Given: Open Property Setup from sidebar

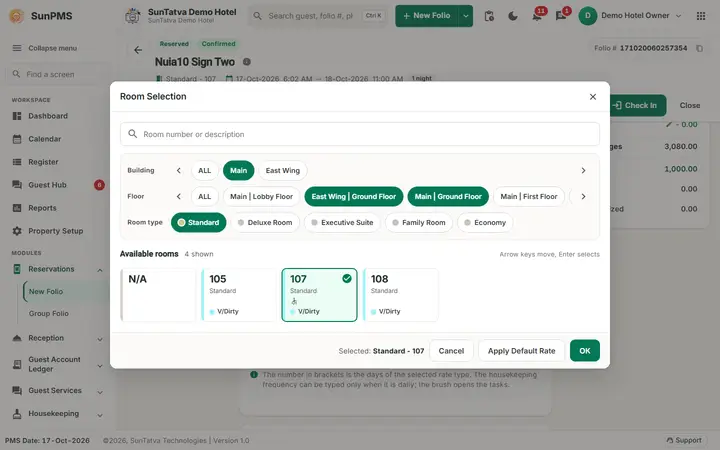Looking at the screenshot, I should 55,231.
